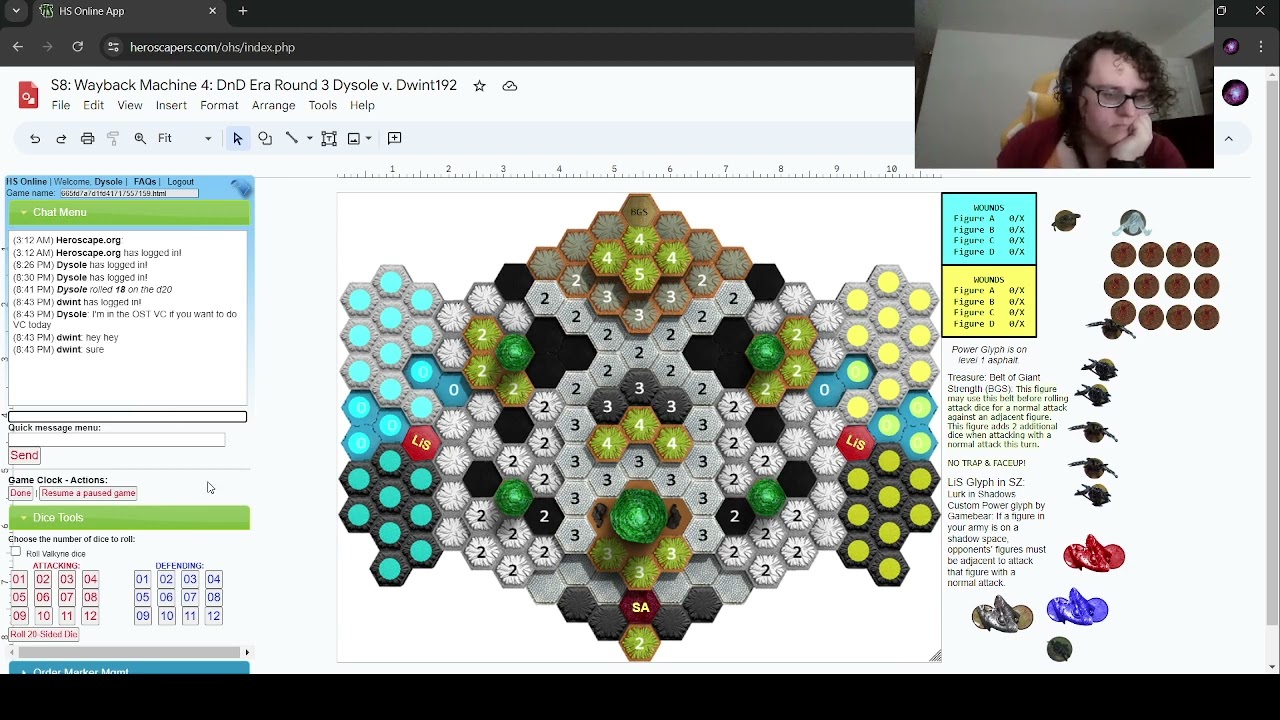Click the FAQs link in HS Online header
Screen dimensions: 1280x720
point(145,182)
